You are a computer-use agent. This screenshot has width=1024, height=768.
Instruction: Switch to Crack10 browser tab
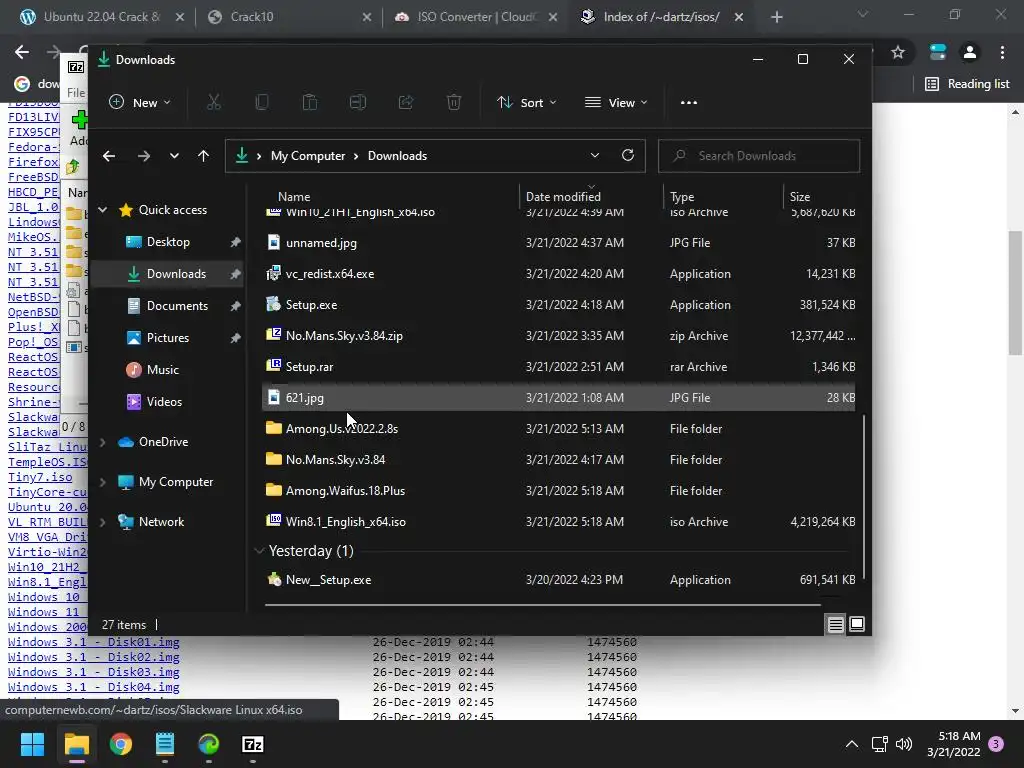coord(287,17)
